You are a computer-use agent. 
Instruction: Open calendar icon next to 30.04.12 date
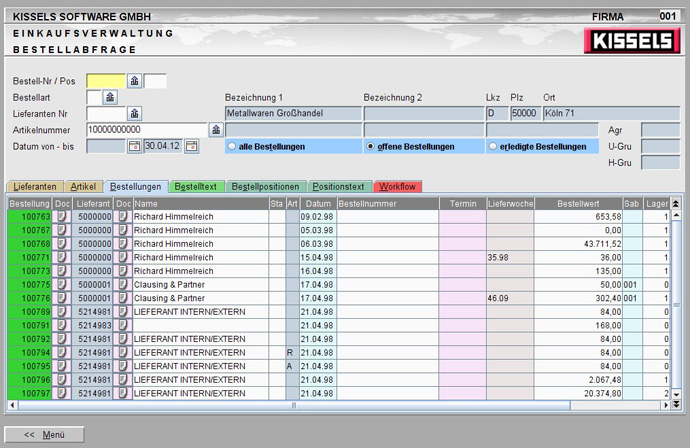point(191,146)
